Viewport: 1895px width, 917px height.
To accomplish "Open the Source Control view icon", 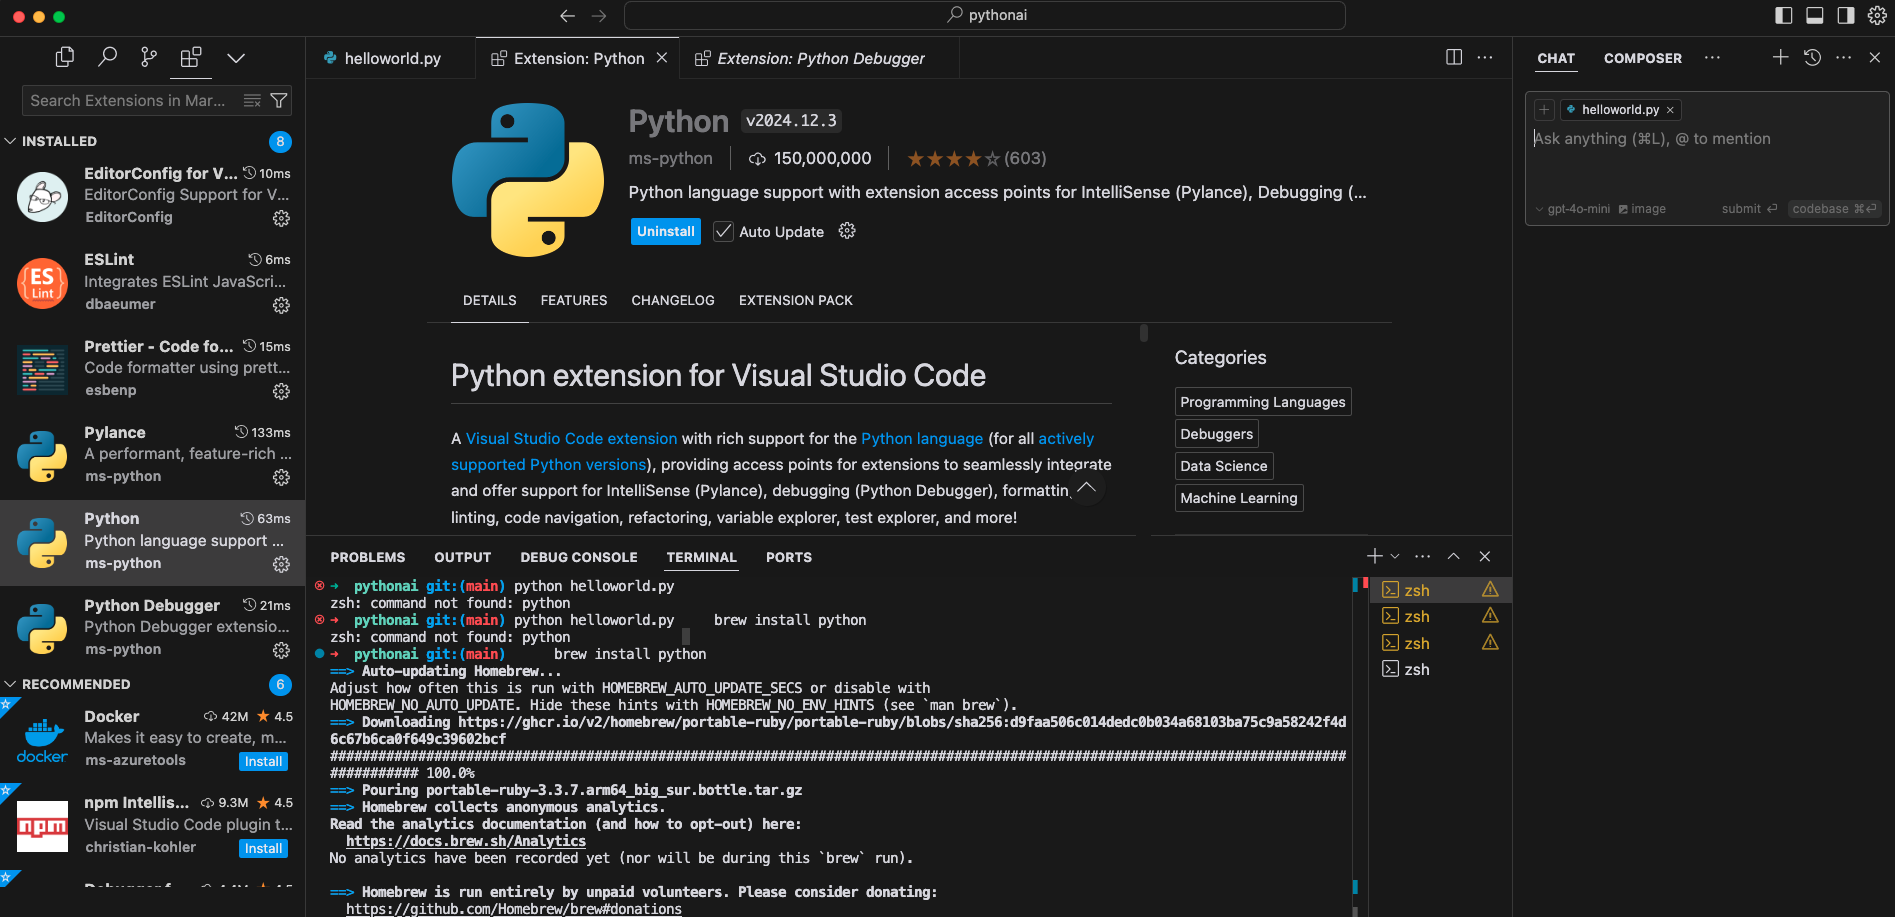I will pyautogui.click(x=149, y=57).
